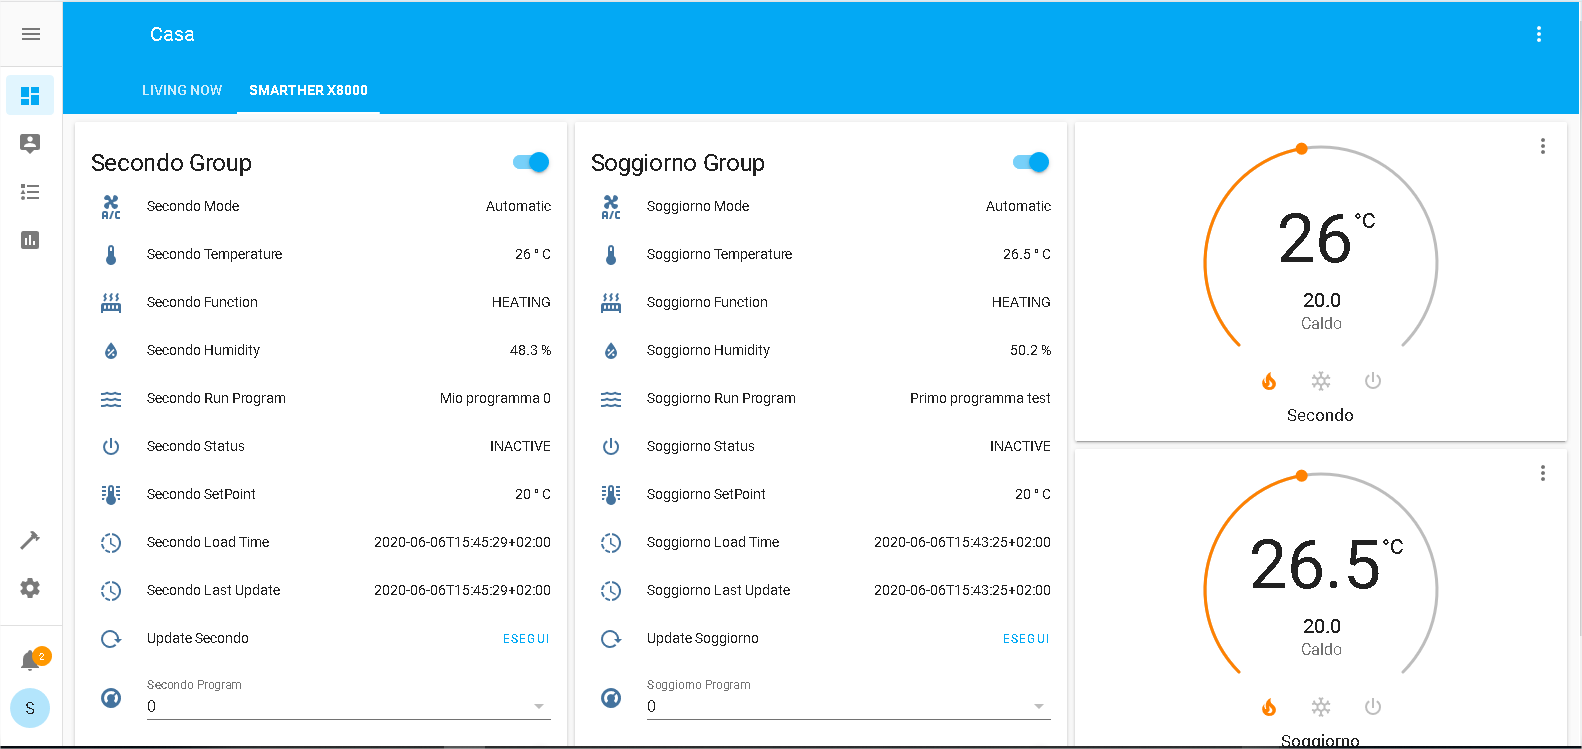Open Developer Tools hammer icon
This screenshot has width=1582, height=749.
click(30, 540)
